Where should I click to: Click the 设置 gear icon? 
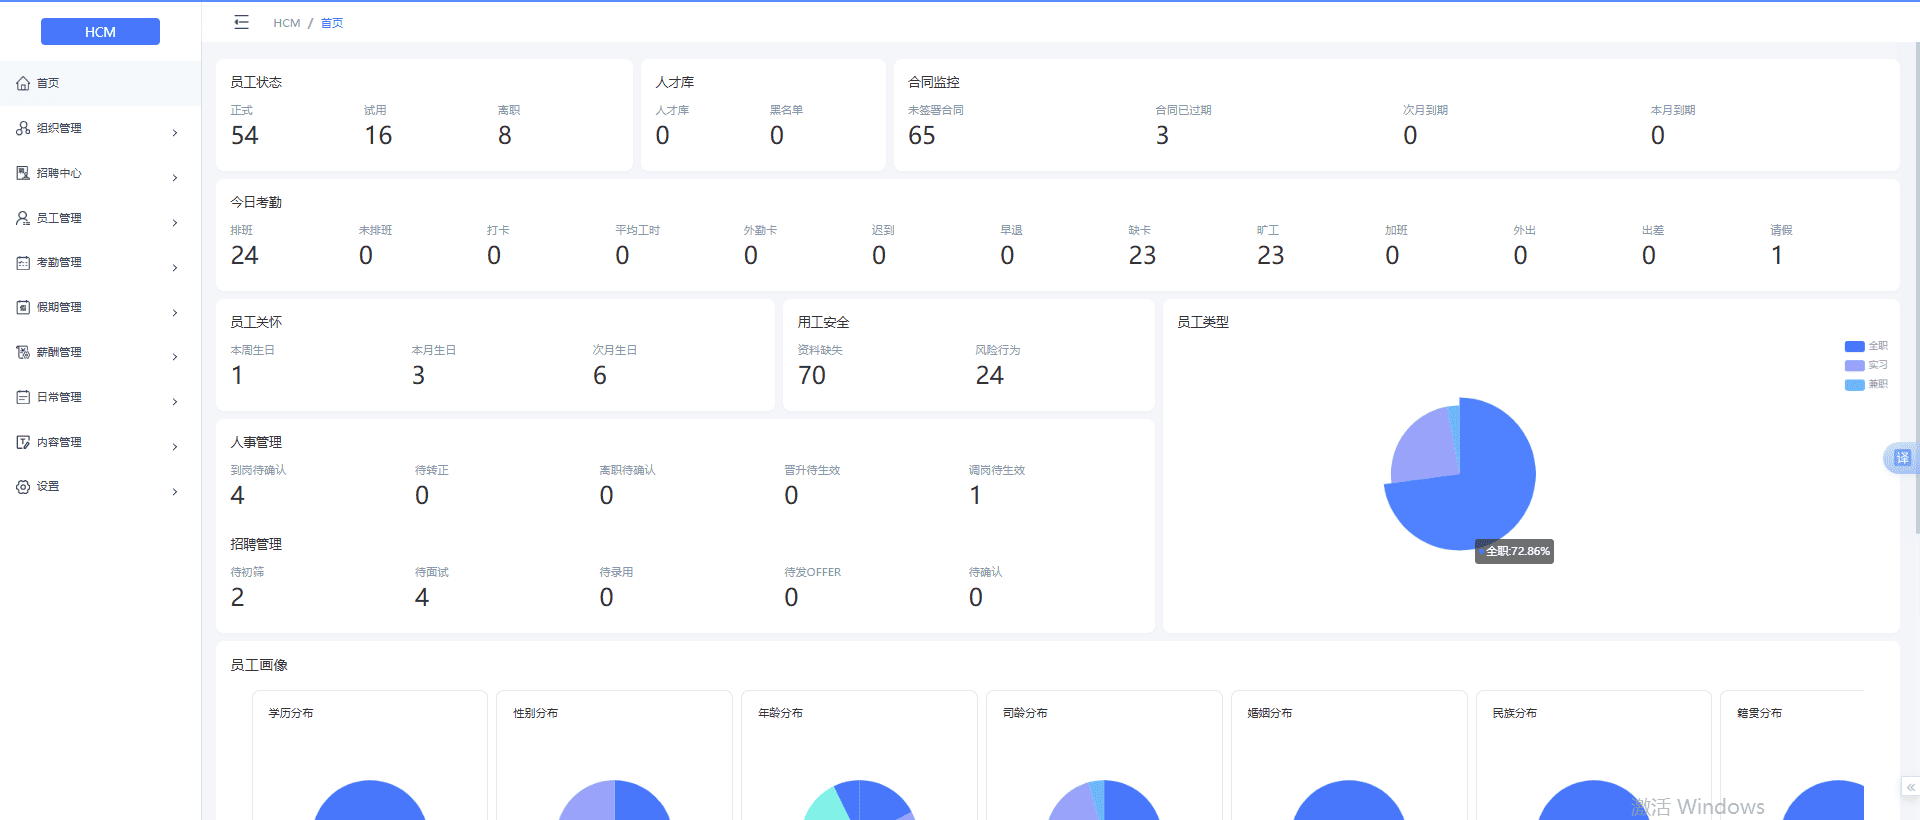23,487
